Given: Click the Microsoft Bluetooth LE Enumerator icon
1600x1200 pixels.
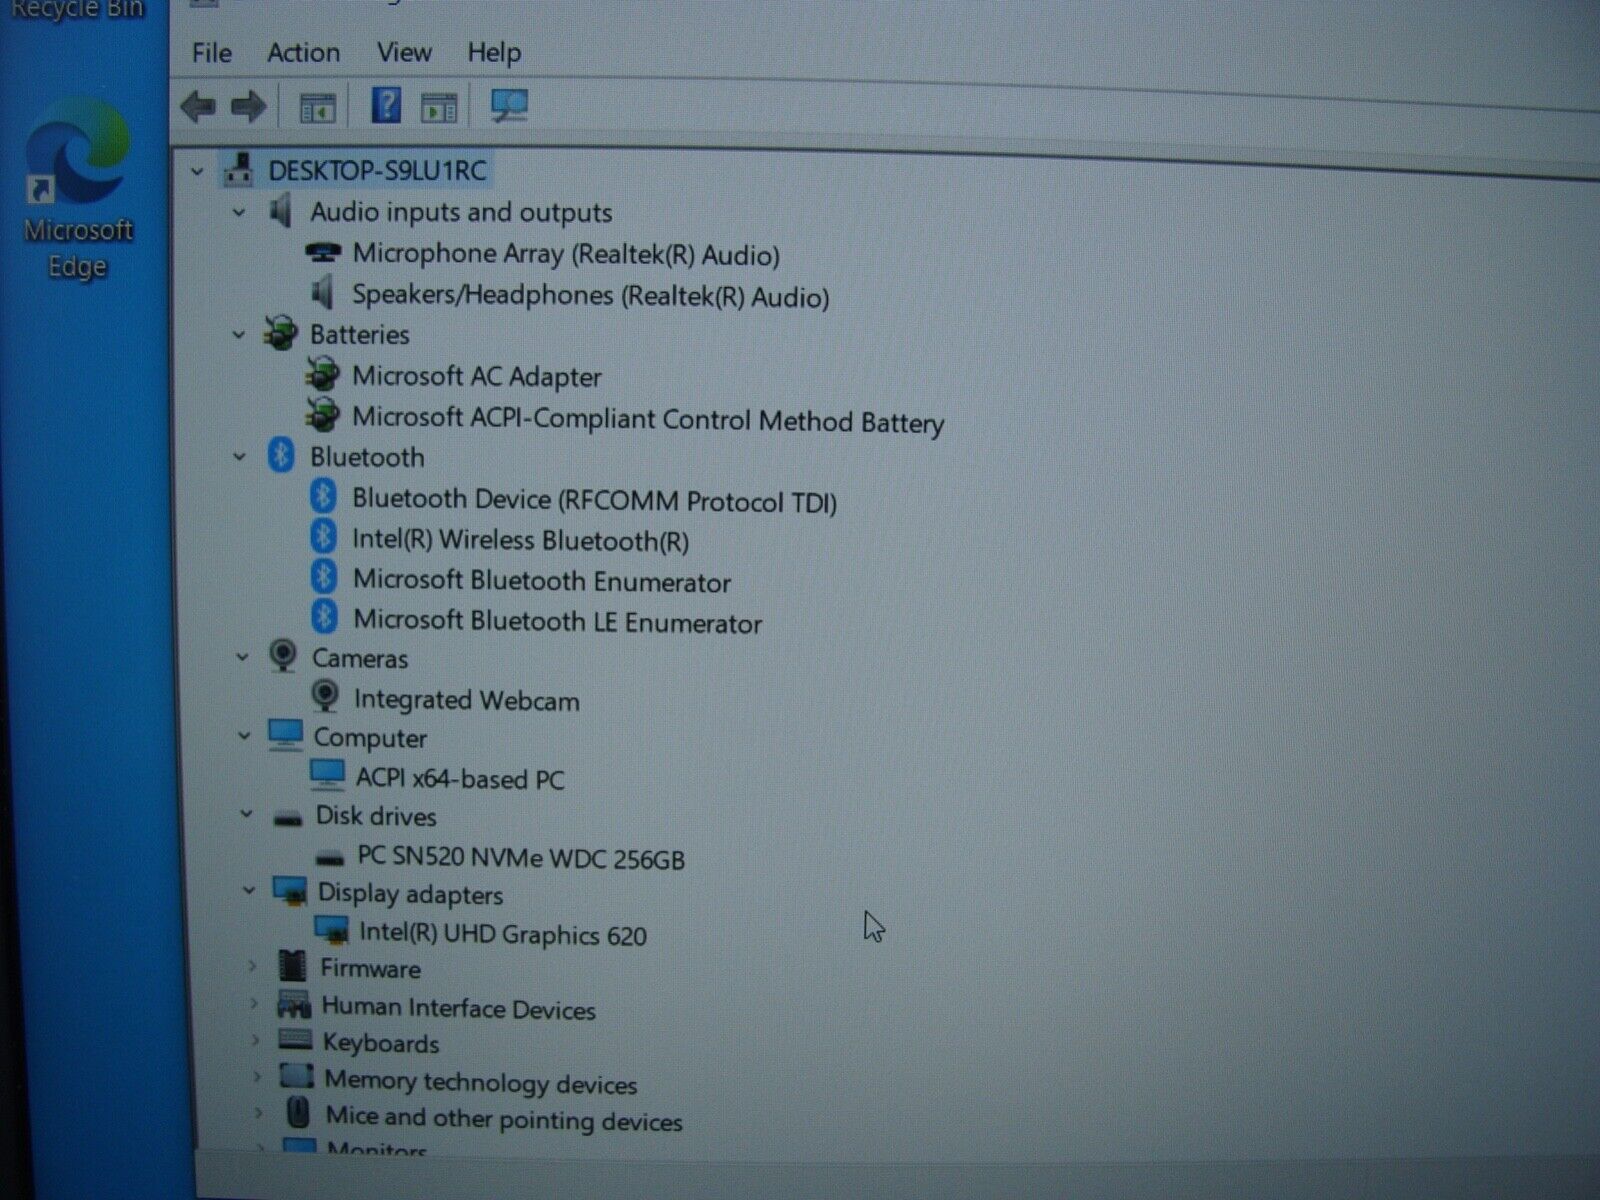Looking at the screenshot, I should pos(324,617).
